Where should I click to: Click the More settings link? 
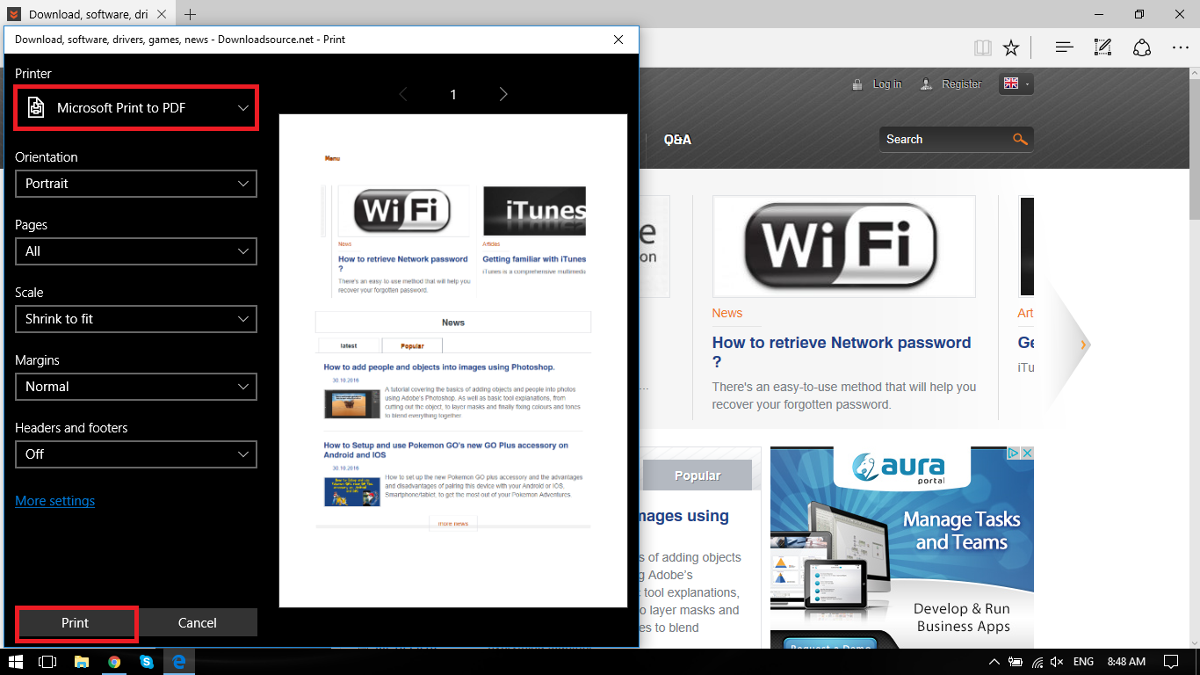click(x=55, y=501)
